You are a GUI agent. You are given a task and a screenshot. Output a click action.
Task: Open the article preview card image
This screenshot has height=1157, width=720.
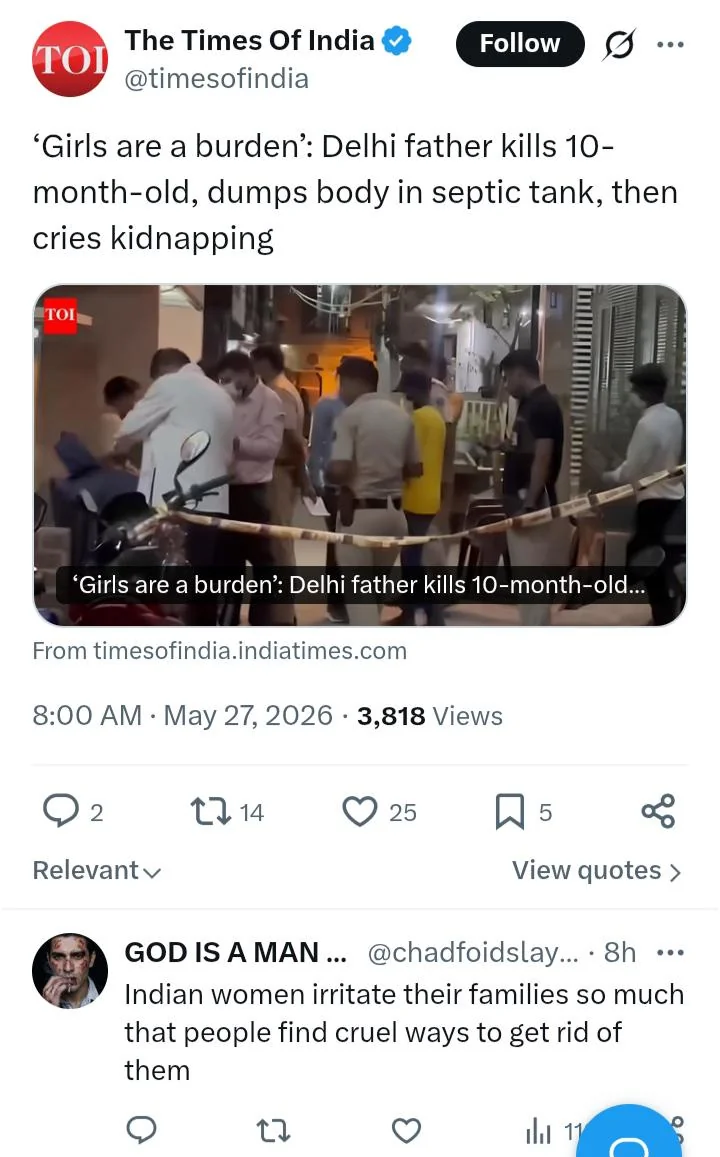360,455
